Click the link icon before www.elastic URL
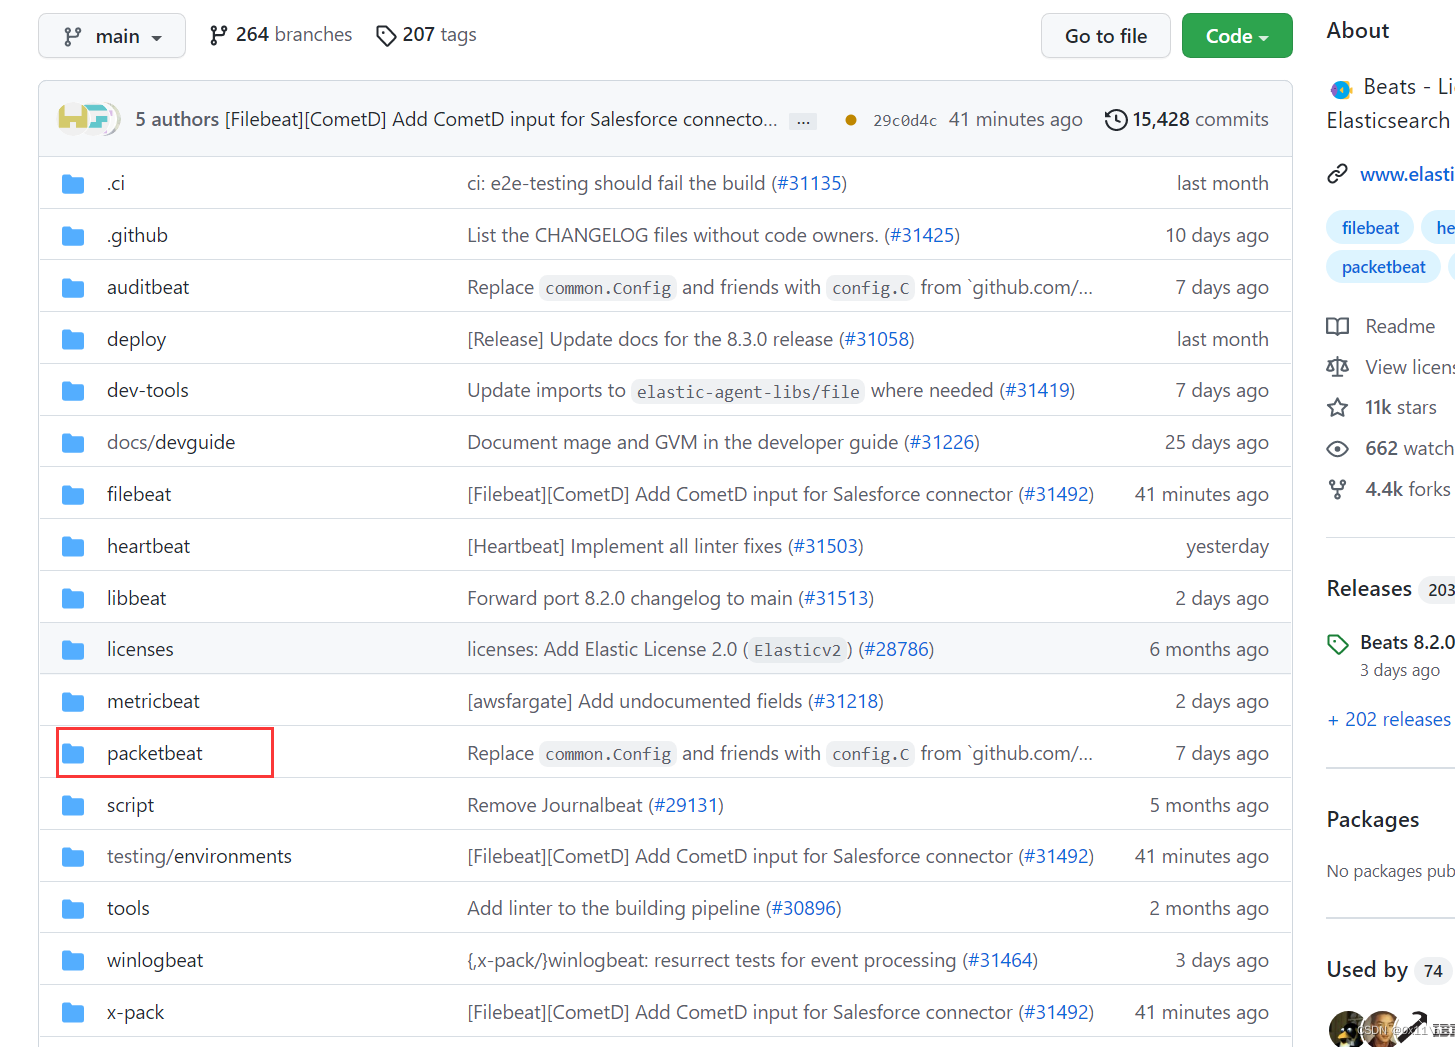The image size is (1455, 1047). coord(1338,173)
